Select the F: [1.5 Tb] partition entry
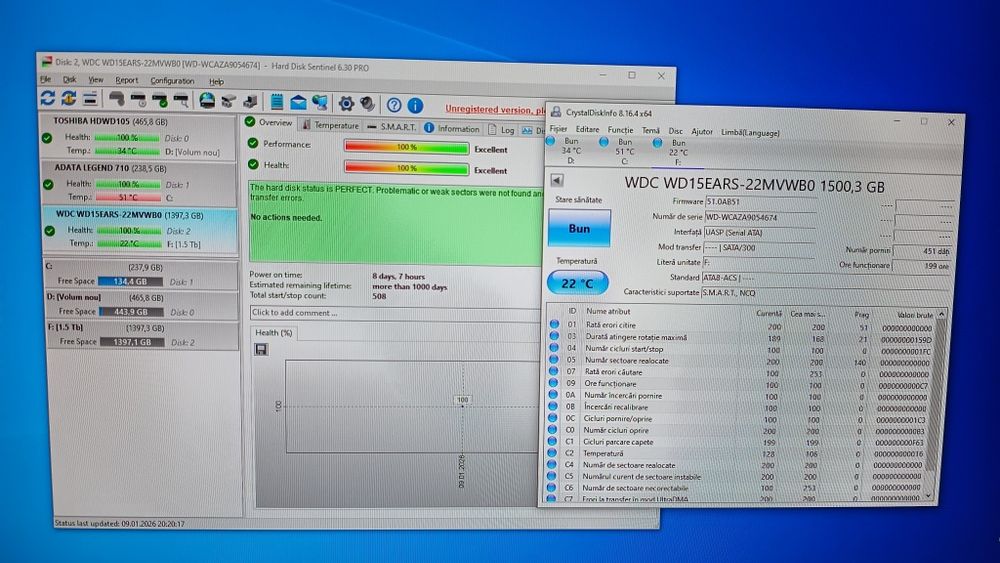1000x563 pixels. [x=142, y=335]
